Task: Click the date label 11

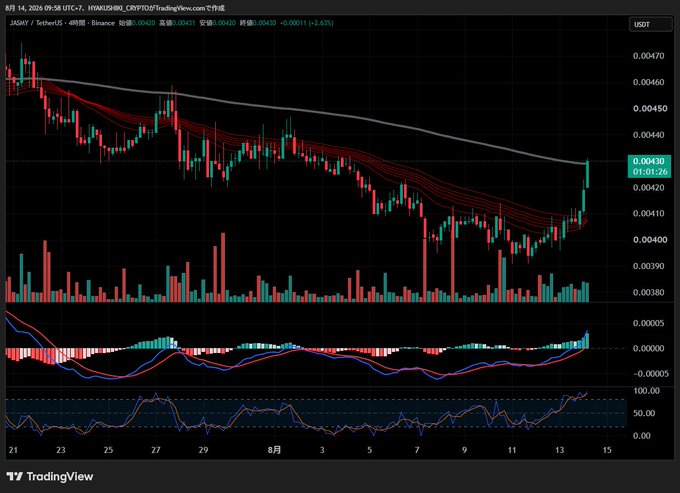Action: coord(512,450)
